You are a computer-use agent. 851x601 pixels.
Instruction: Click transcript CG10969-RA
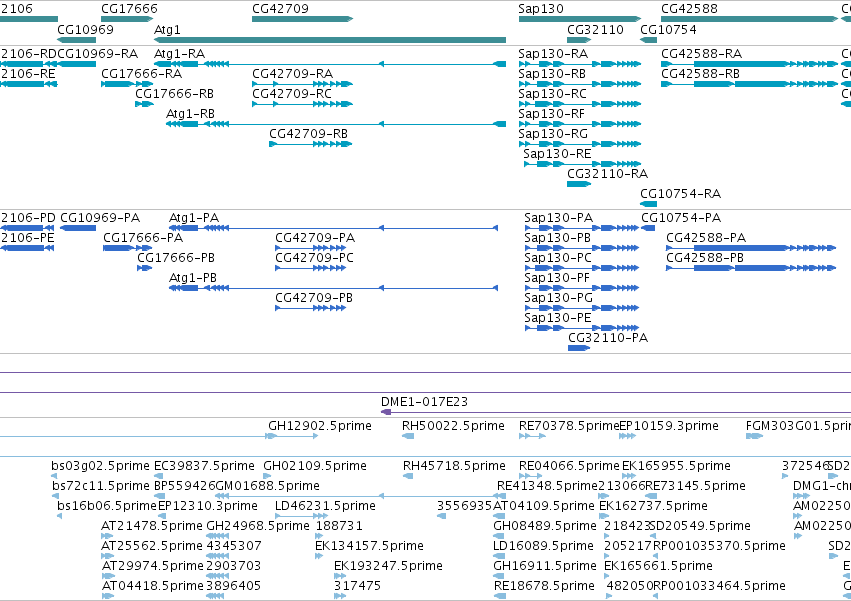tap(77, 64)
